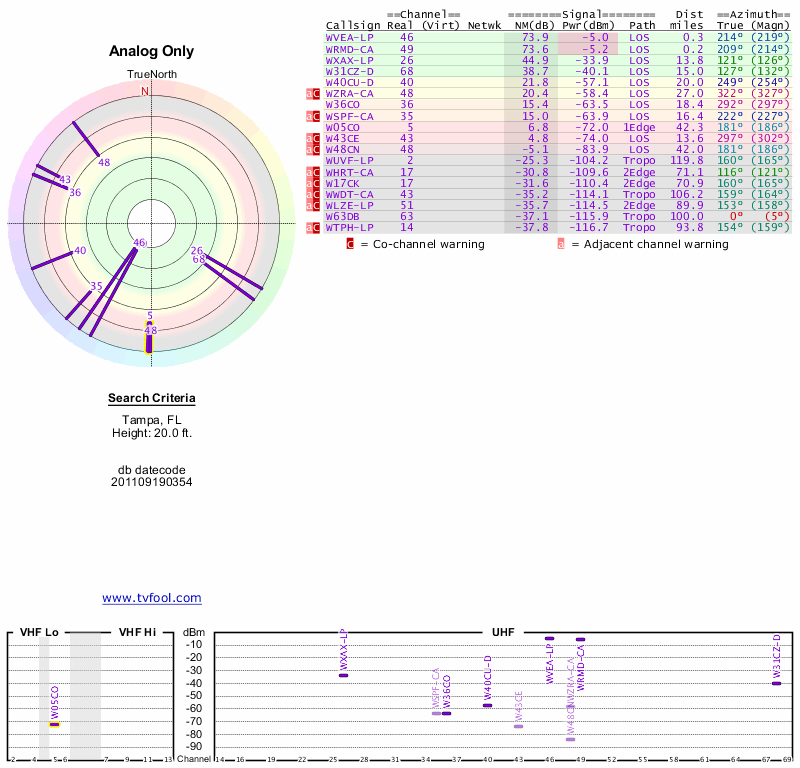Click the red N north marker on radar
Screen dimensions: 800x768
pos(146,91)
